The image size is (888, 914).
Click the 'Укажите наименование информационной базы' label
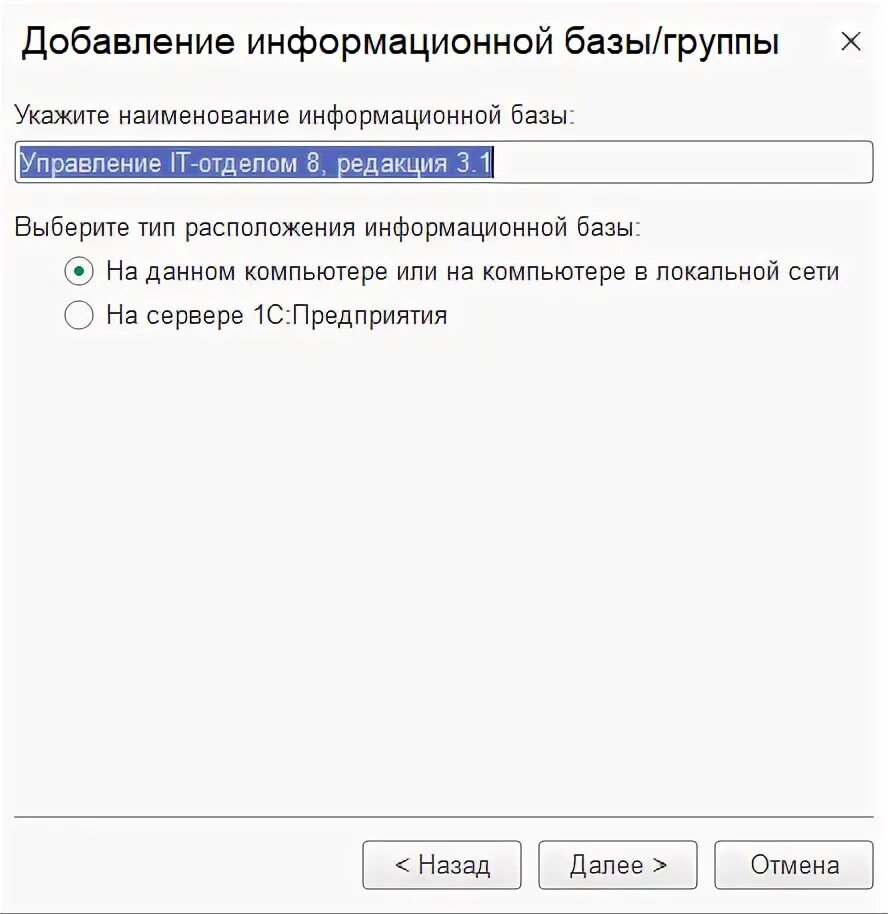[294, 115]
